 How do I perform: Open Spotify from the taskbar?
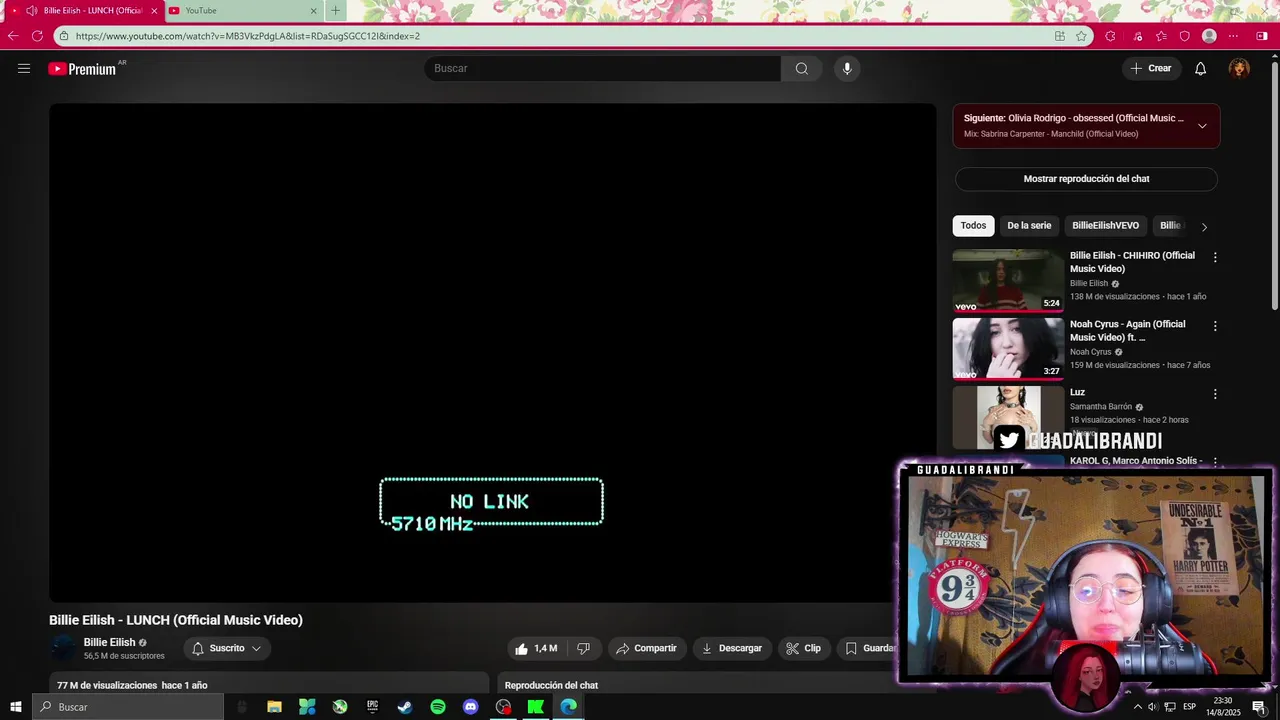(438, 707)
